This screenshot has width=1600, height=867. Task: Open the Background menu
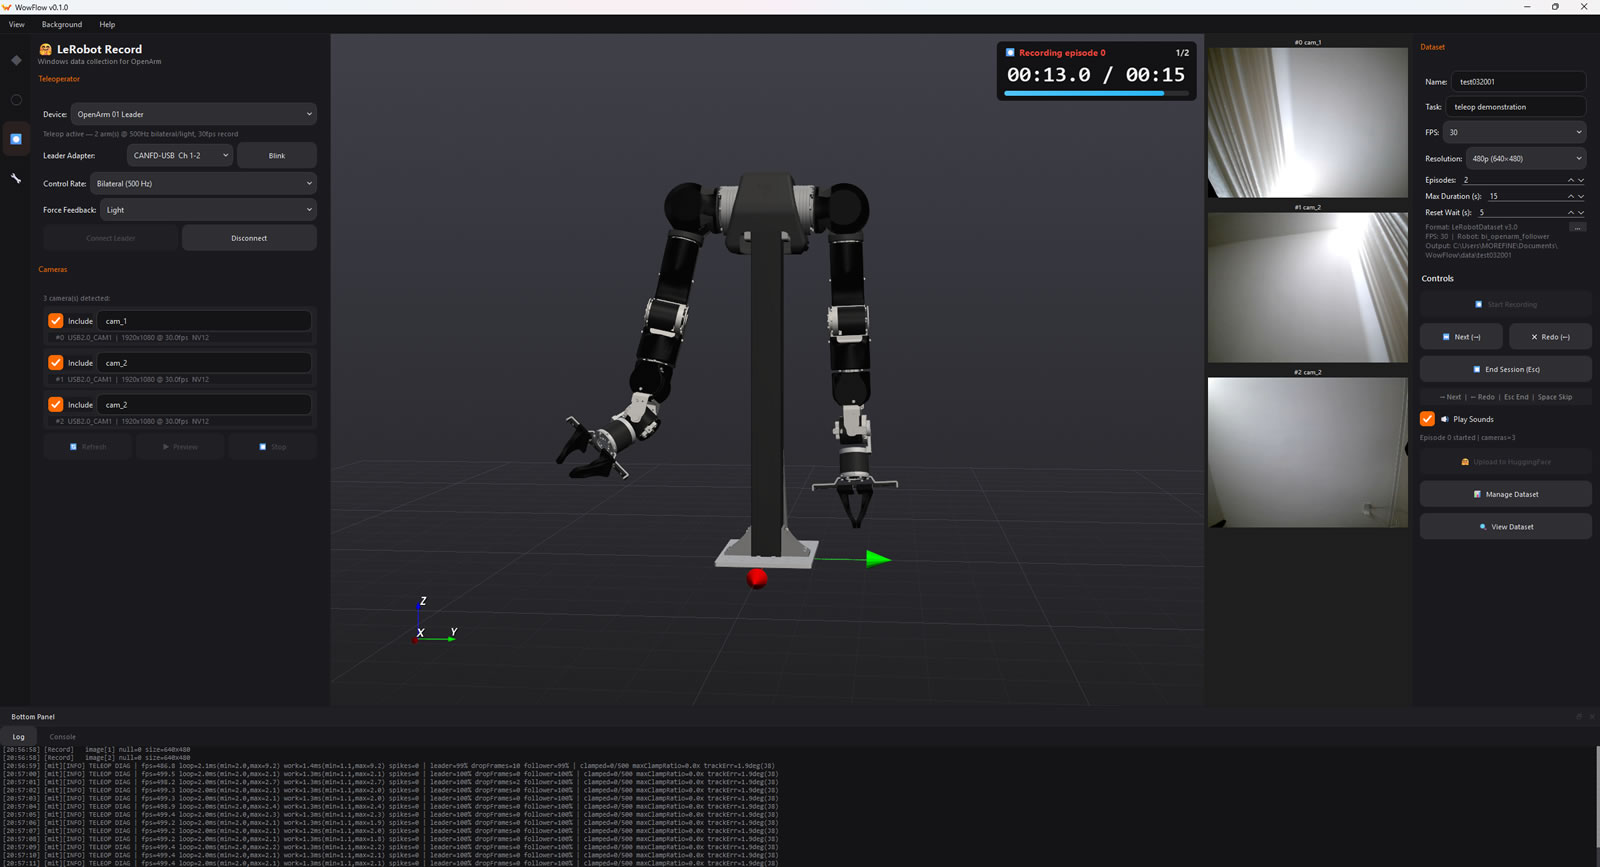click(62, 24)
